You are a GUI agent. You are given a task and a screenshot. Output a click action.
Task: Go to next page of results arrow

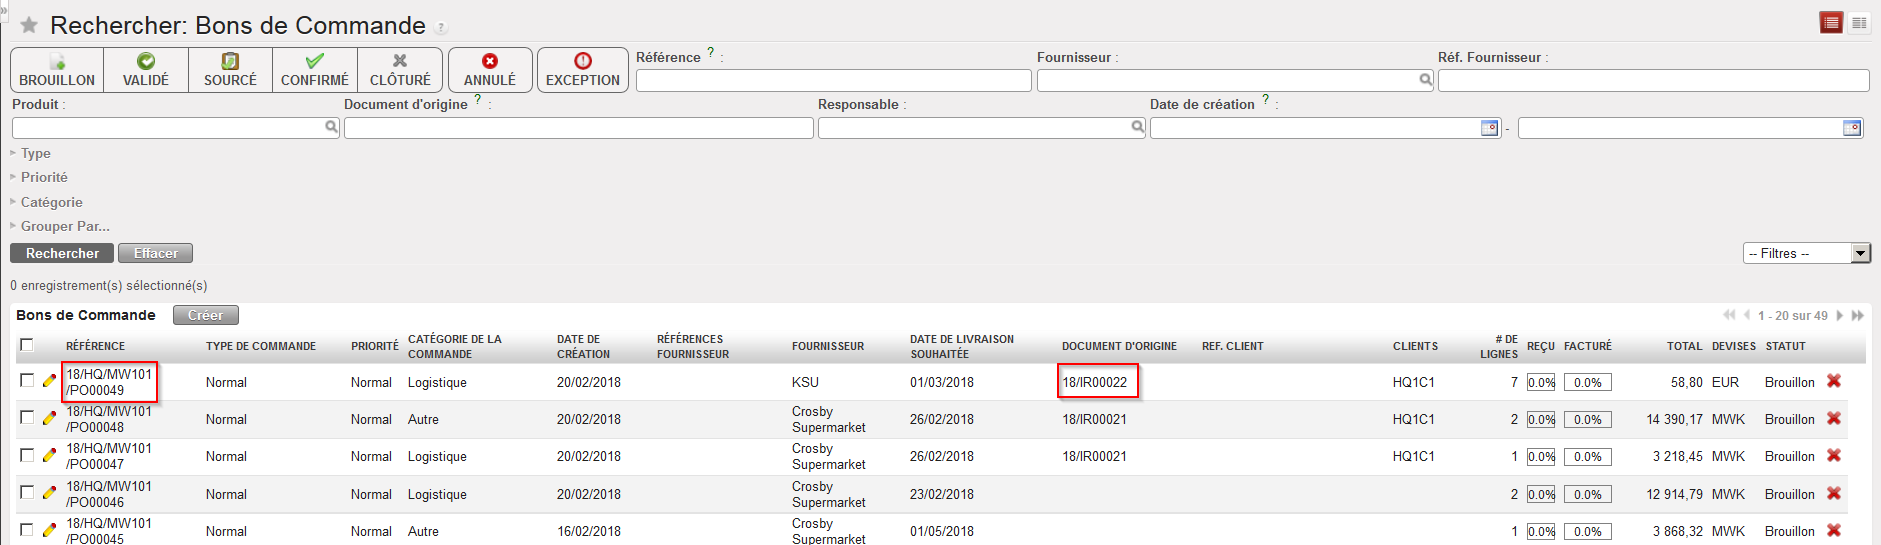click(1839, 315)
